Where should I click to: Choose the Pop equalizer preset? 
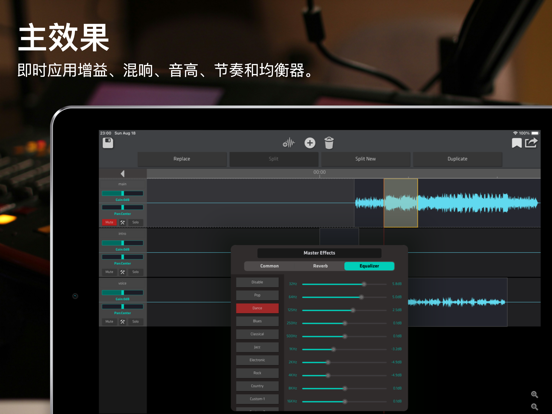click(257, 295)
